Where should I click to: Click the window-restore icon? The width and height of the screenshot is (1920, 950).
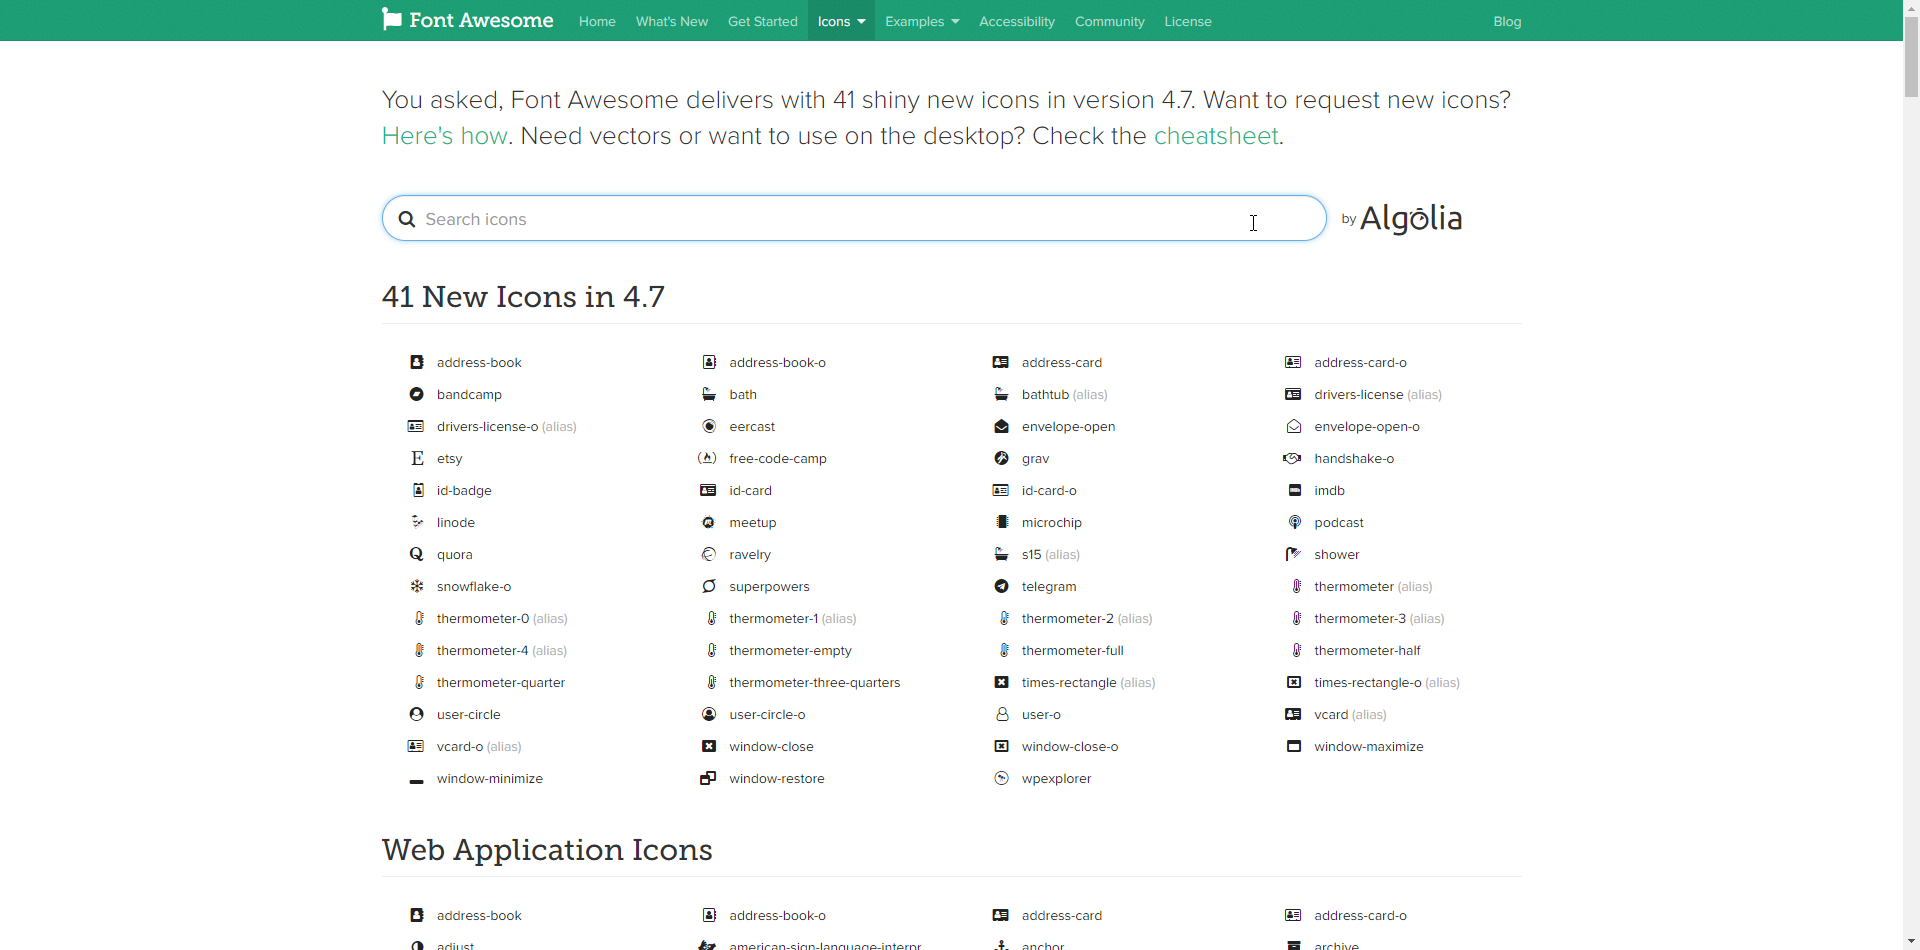point(777,779)
